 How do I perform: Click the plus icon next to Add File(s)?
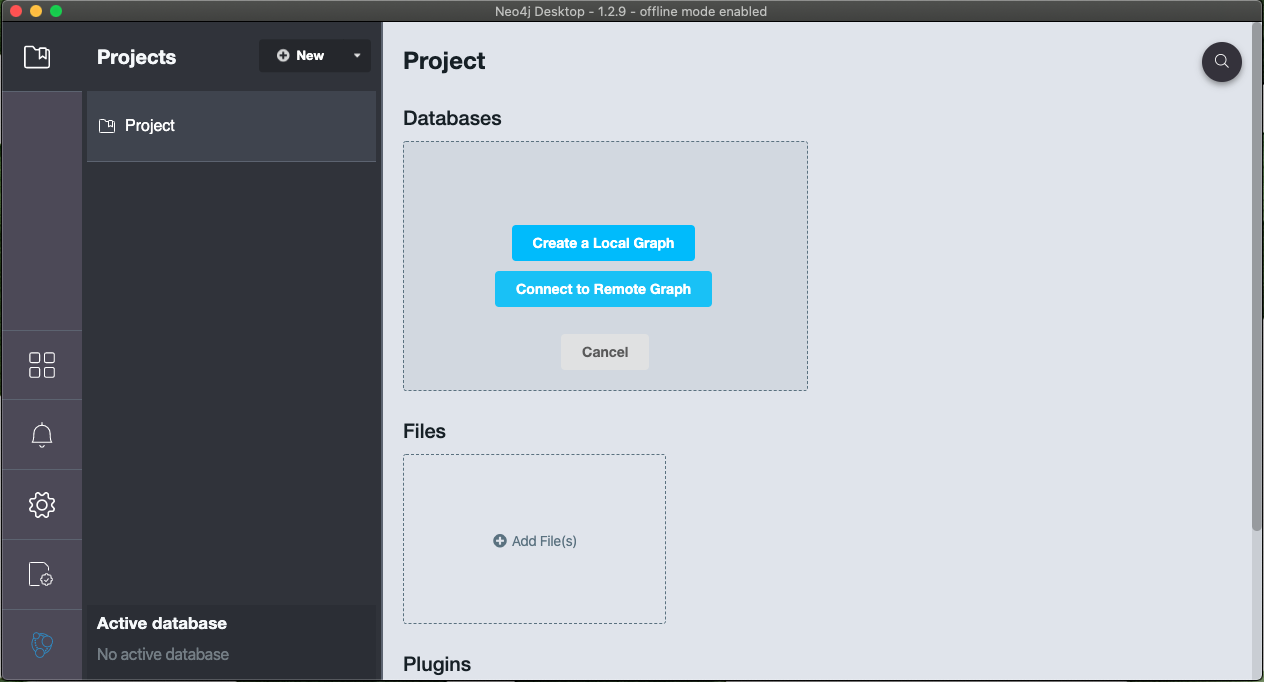[x=499, y=540]
